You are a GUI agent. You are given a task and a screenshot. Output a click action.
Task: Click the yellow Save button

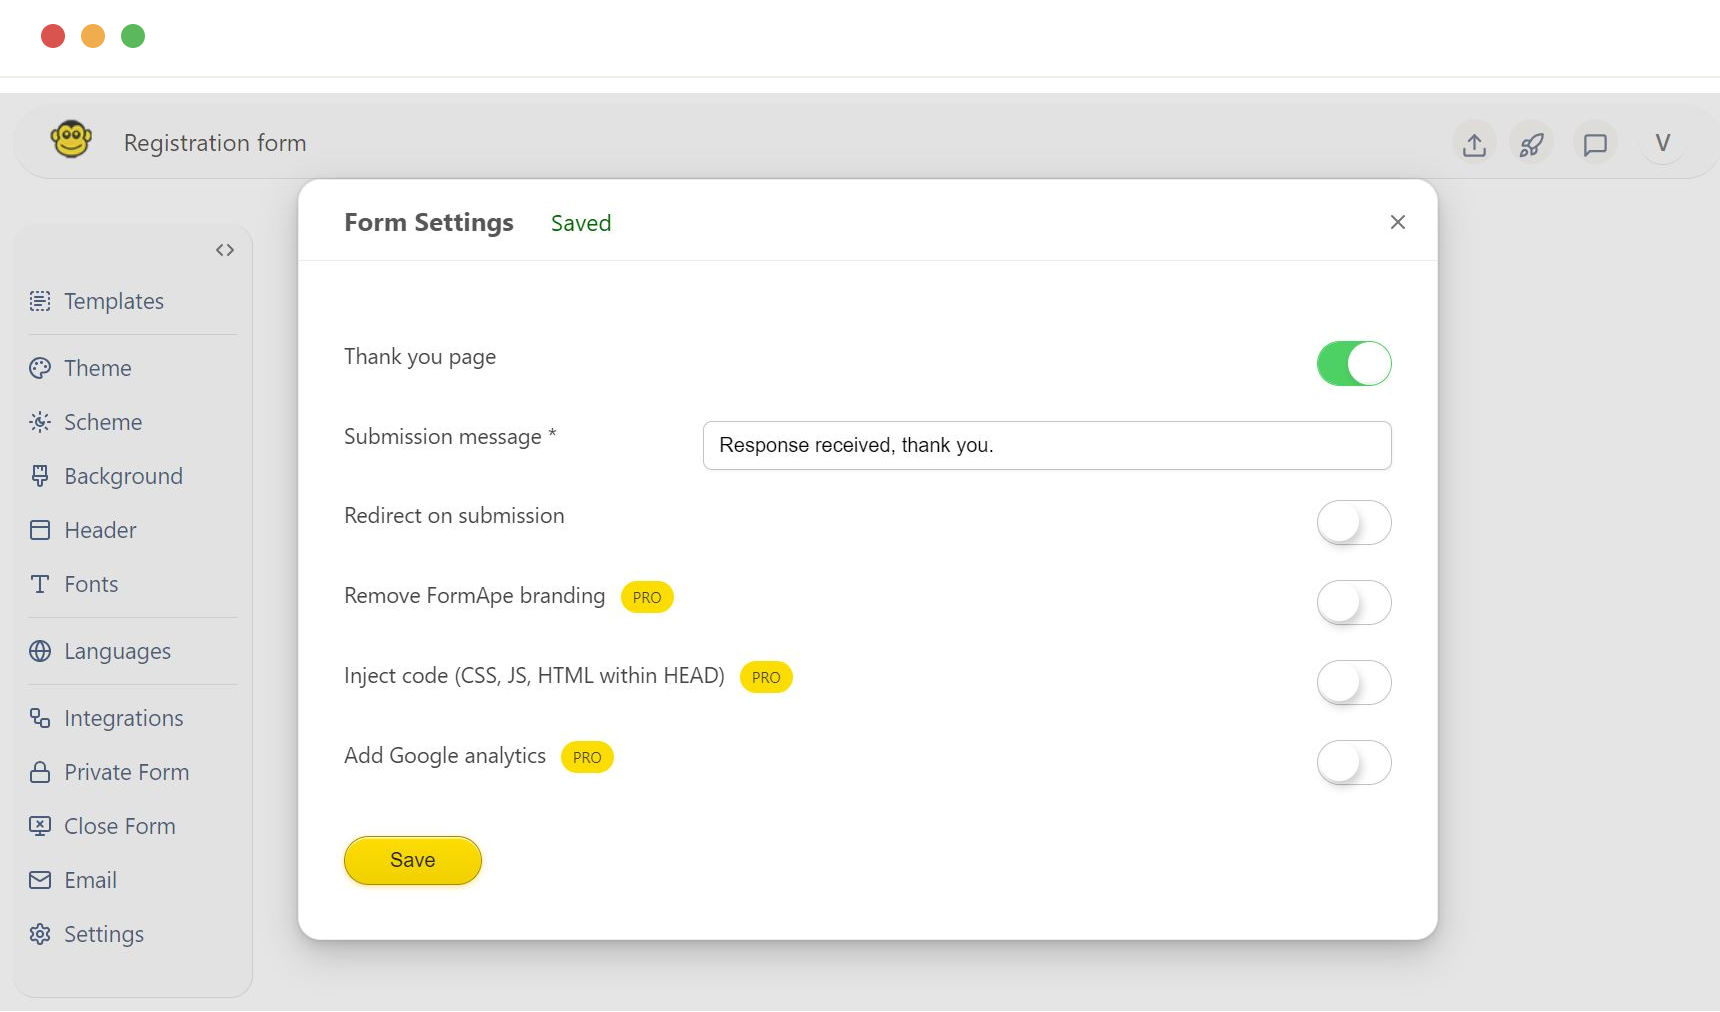[413, 860]
